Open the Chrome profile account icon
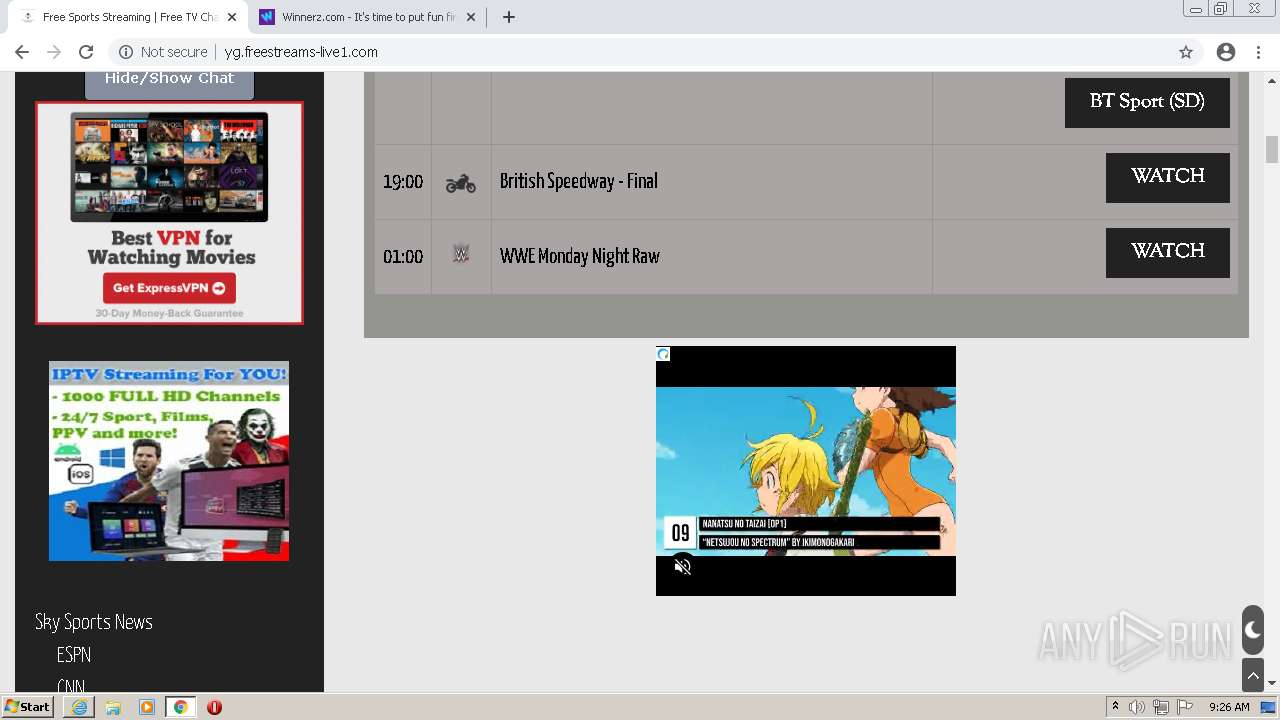The height and width of the screenshot is (720, 1280). tap(1226, 52)
